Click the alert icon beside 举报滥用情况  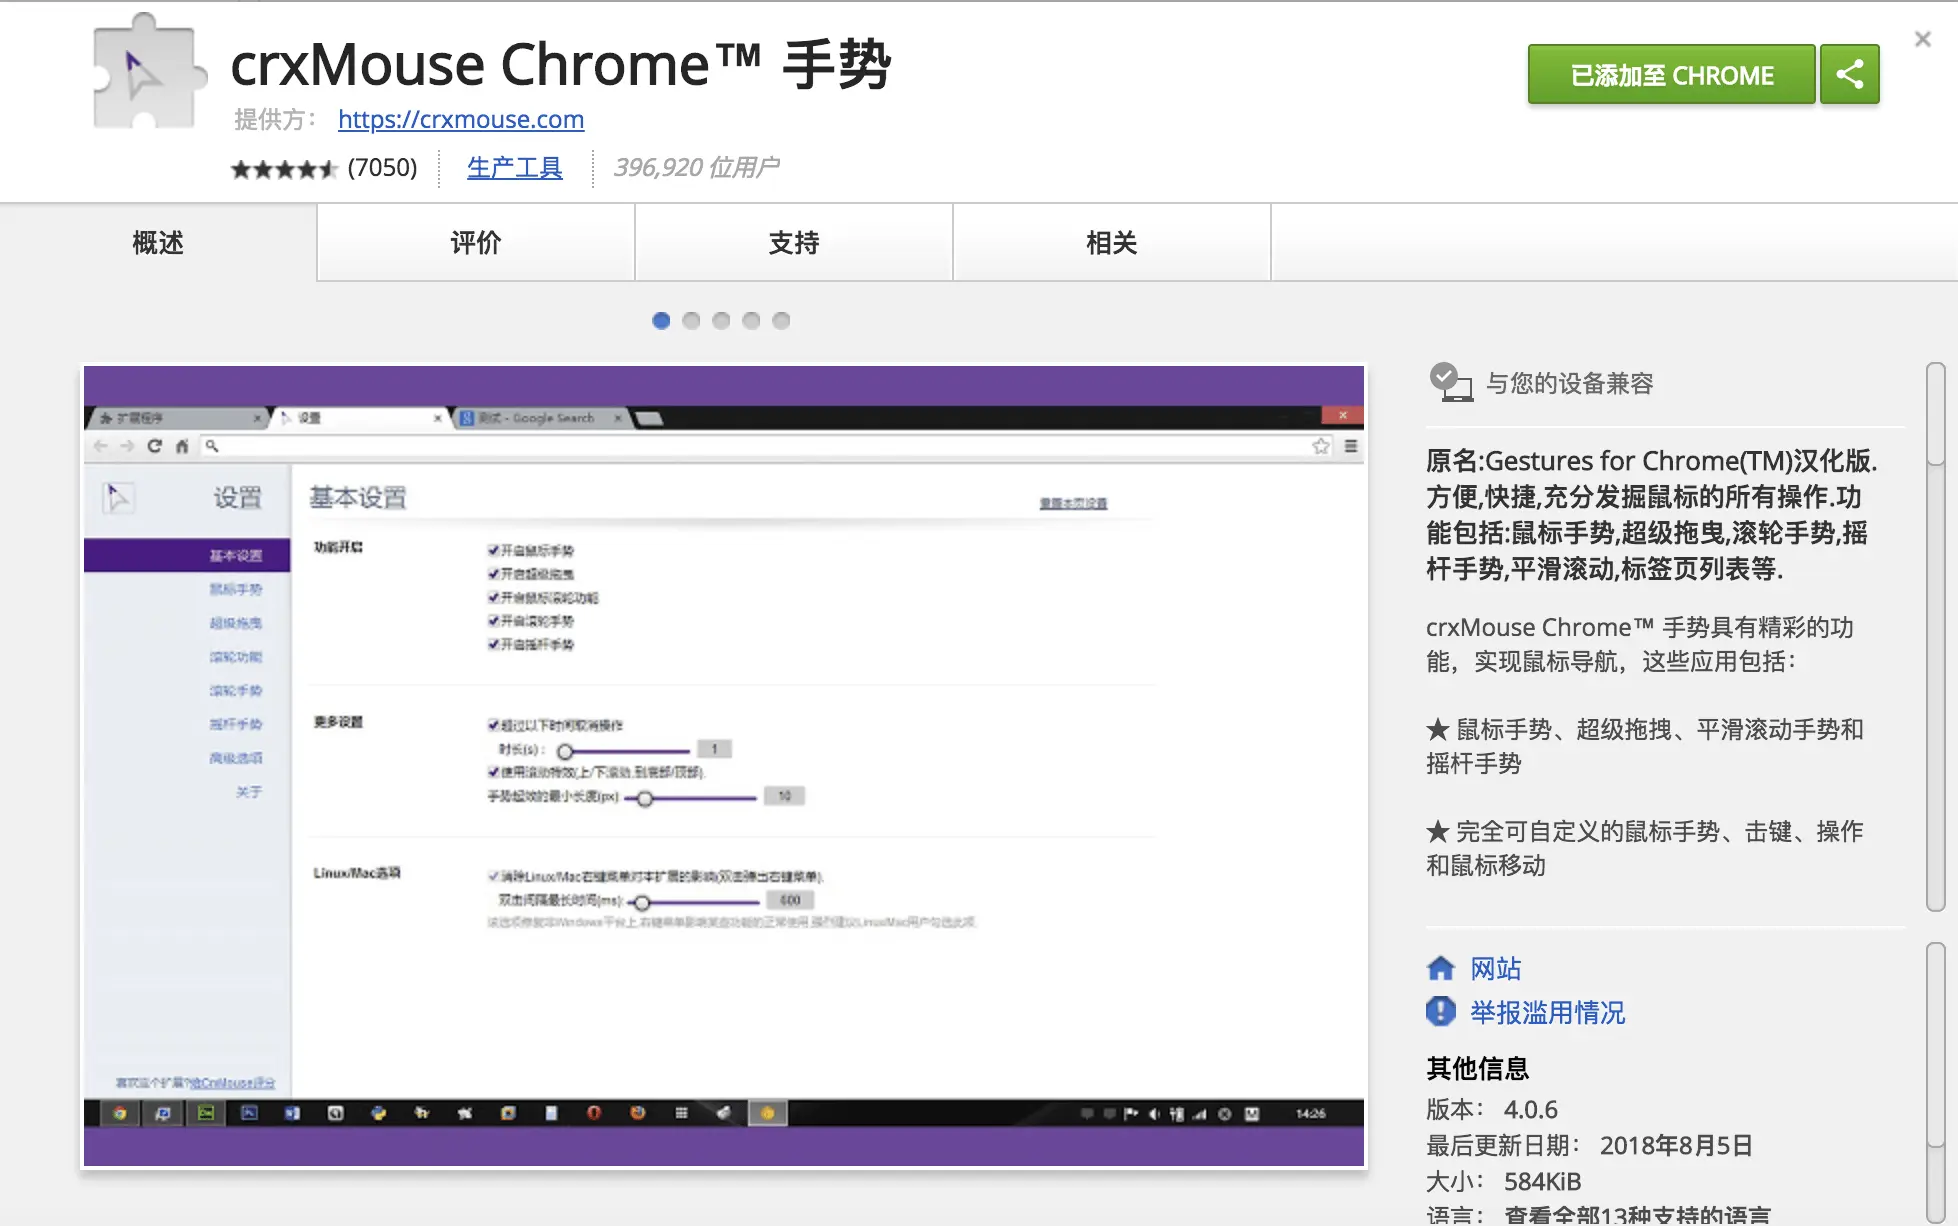pyautogui.click(x=1440, y=1012)
